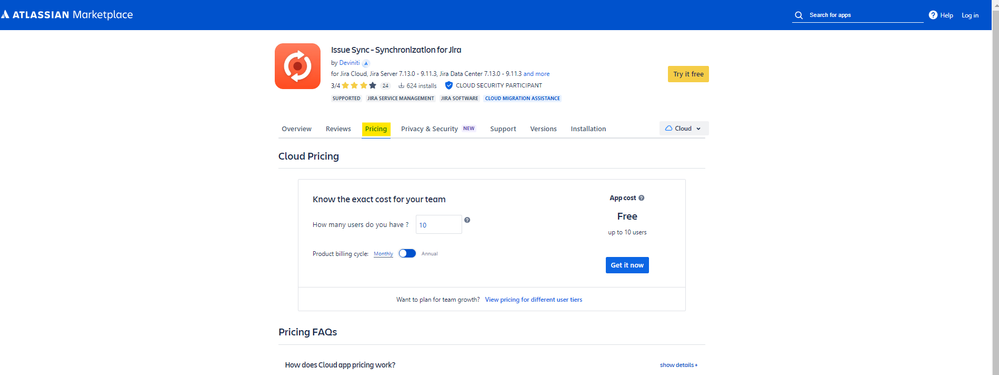Open the Installation tab
This screenshot has height=375, width=999.
(588, 129)
